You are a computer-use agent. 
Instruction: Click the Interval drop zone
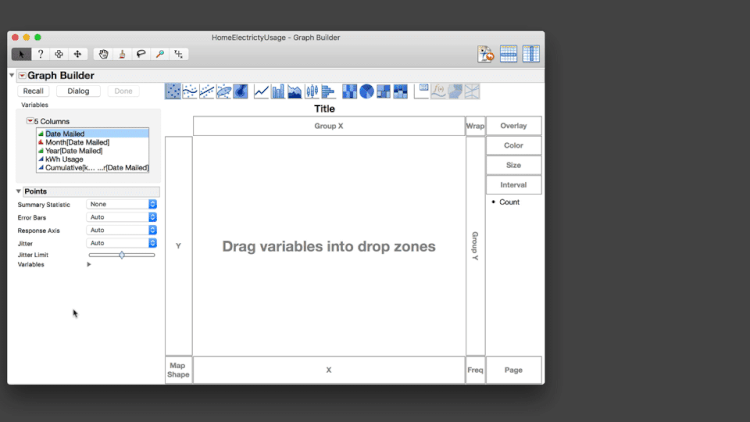click(514, 185)
